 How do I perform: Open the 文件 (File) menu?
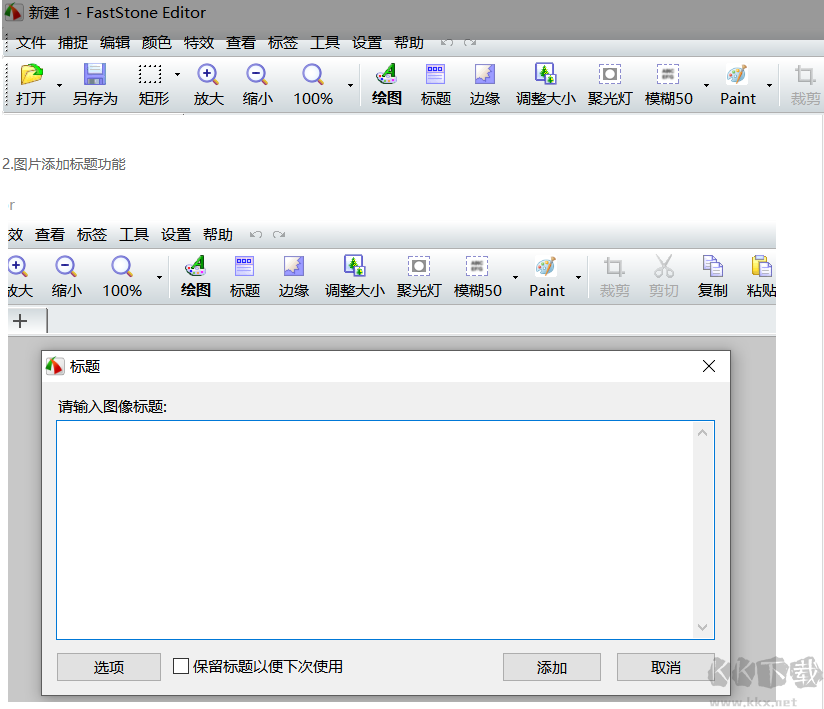31,43
